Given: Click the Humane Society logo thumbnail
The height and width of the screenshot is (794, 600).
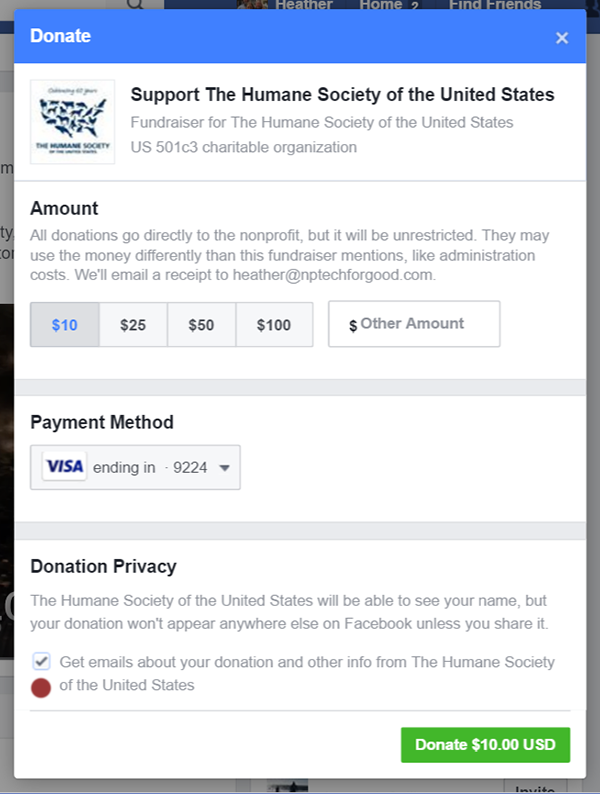Looking at the screenshot, I should tap(72, 122).
